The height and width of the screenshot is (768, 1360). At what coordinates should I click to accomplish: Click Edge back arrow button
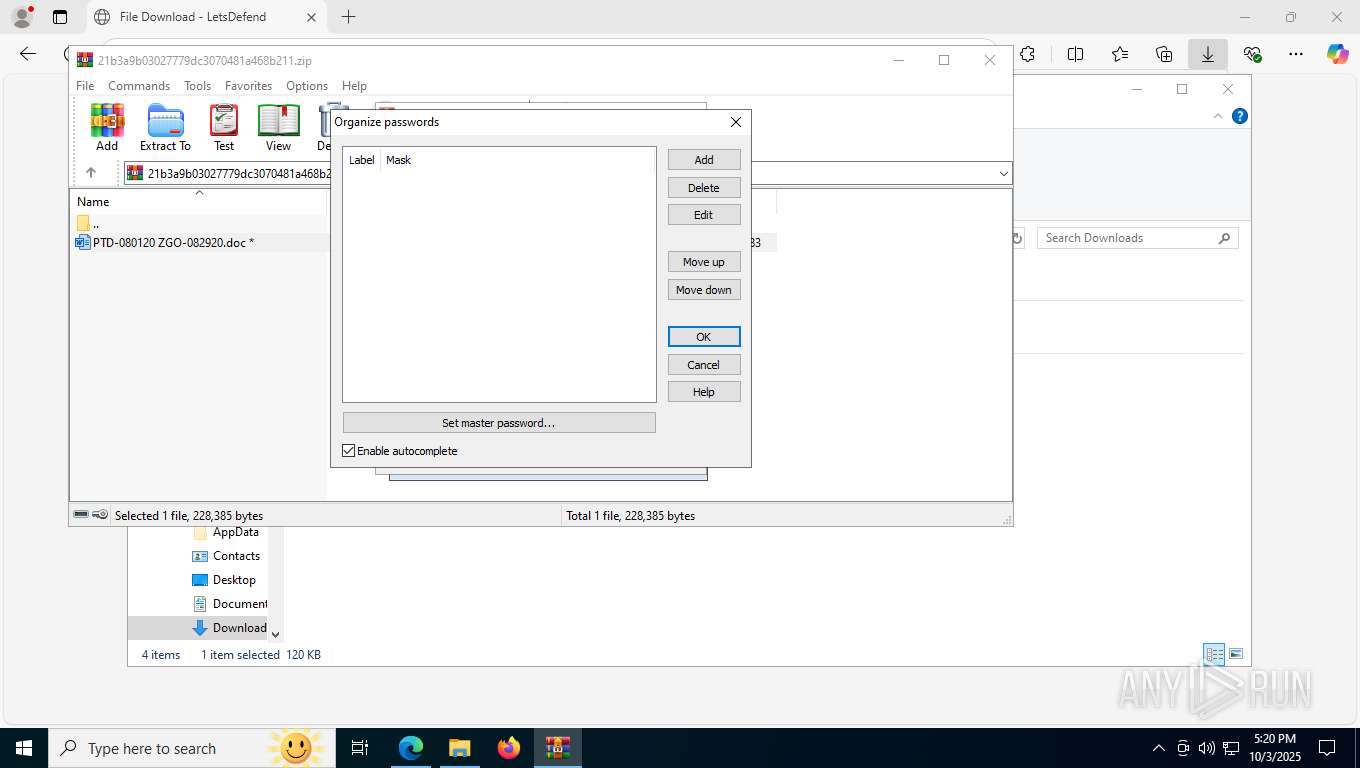point(28,54)
